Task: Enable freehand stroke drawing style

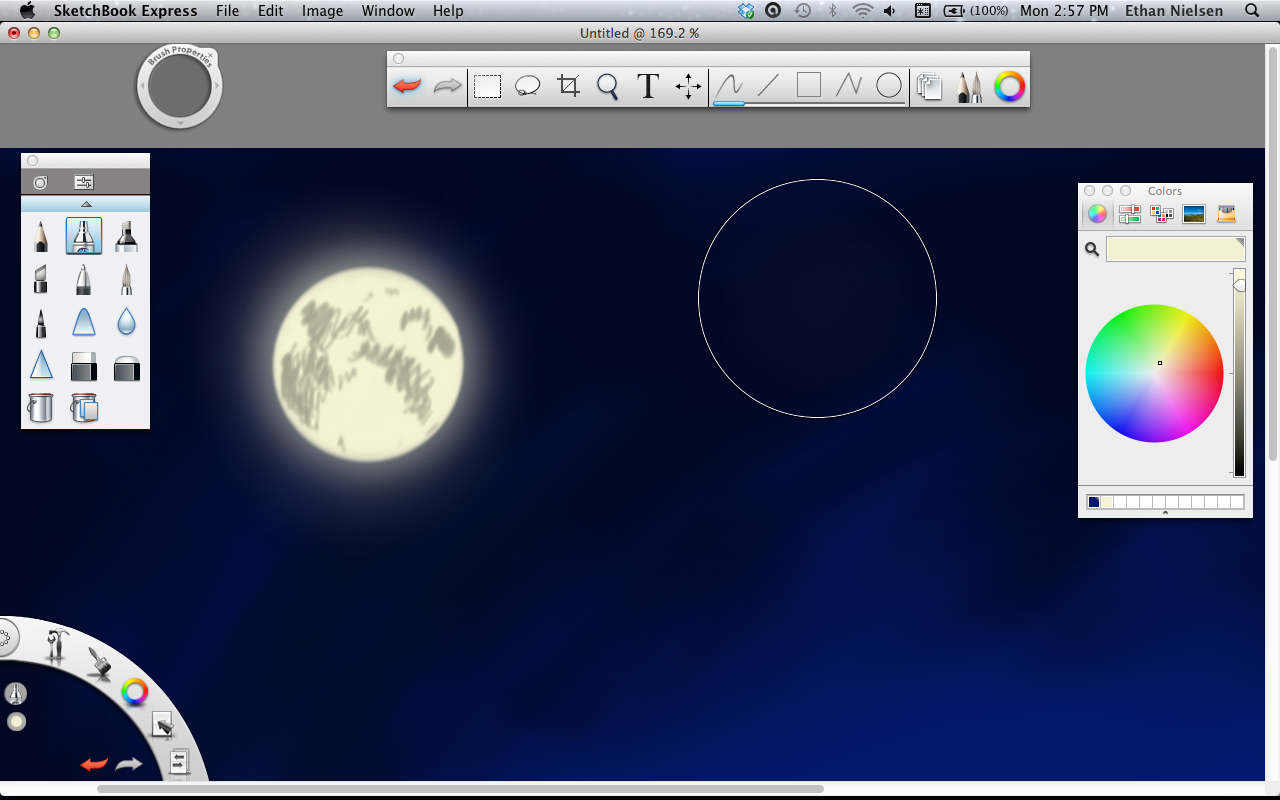Action: click(x=729, y=86)
